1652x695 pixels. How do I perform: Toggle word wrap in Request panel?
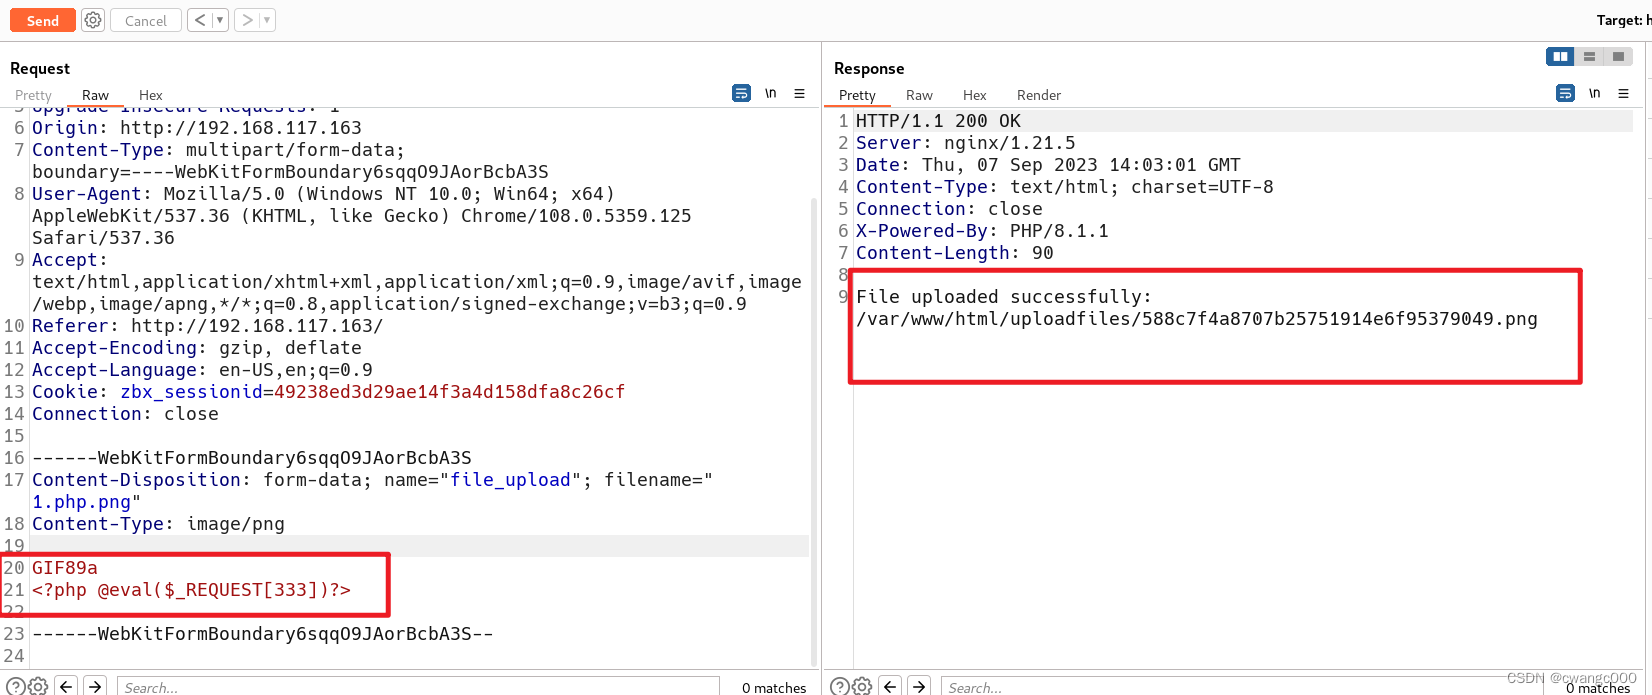741,93
